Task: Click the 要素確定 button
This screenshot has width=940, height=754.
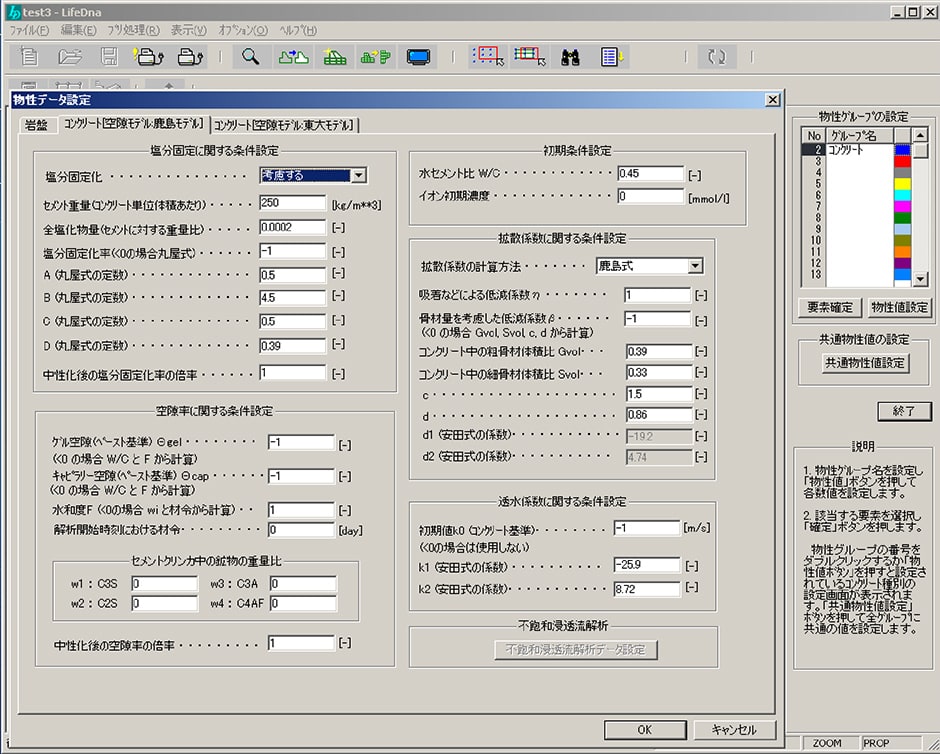Action: [830, 307]
